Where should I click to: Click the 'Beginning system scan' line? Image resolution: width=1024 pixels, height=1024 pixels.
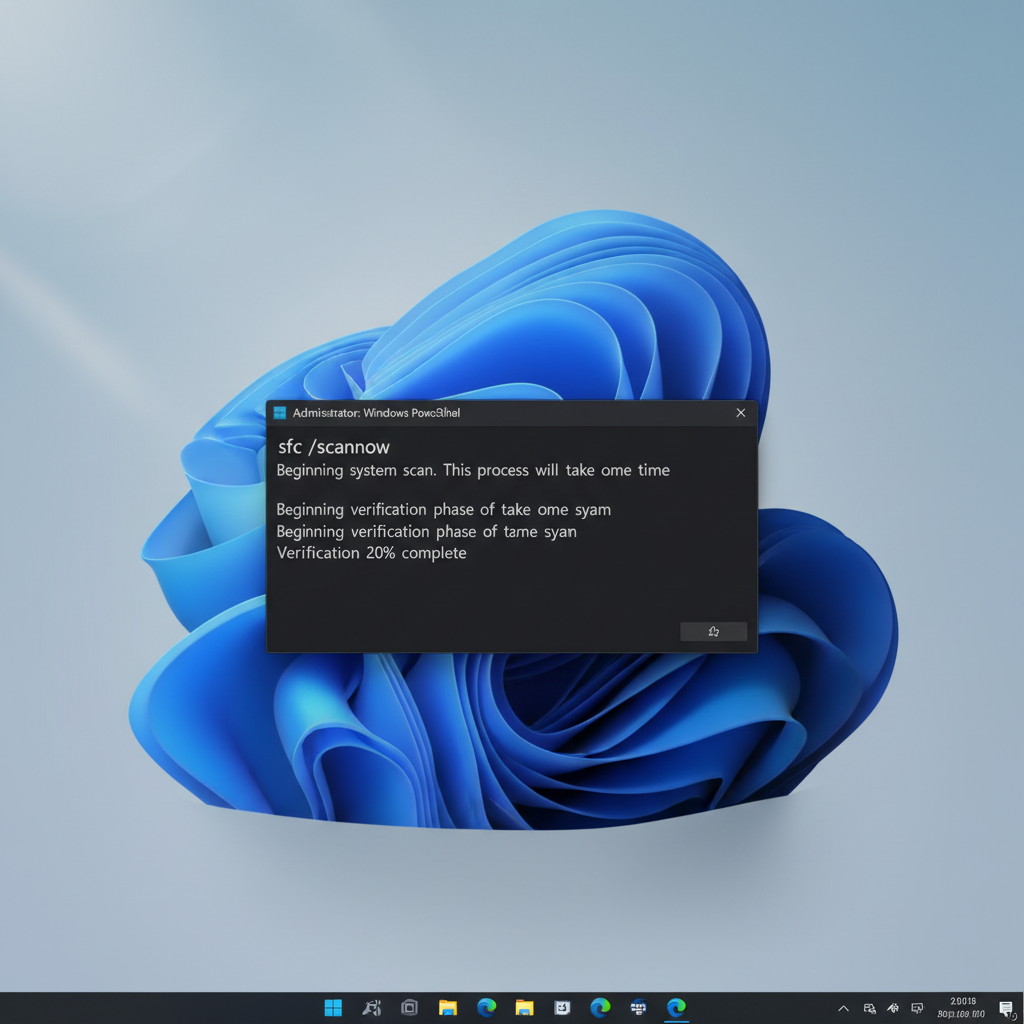click(473, 470)
